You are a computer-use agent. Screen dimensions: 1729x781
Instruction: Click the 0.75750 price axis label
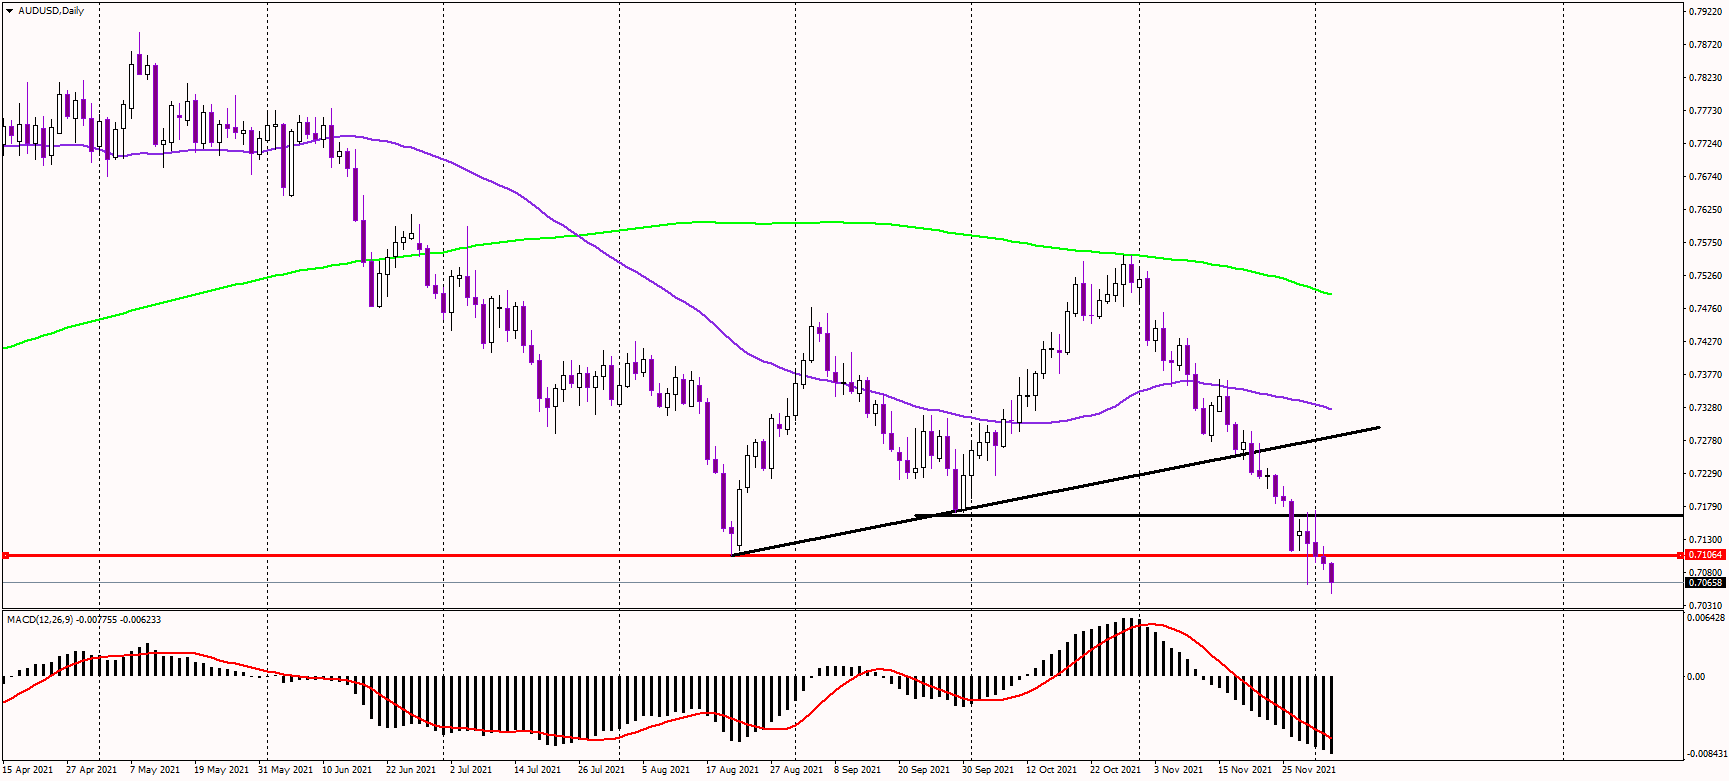[x=1705, y=243]
